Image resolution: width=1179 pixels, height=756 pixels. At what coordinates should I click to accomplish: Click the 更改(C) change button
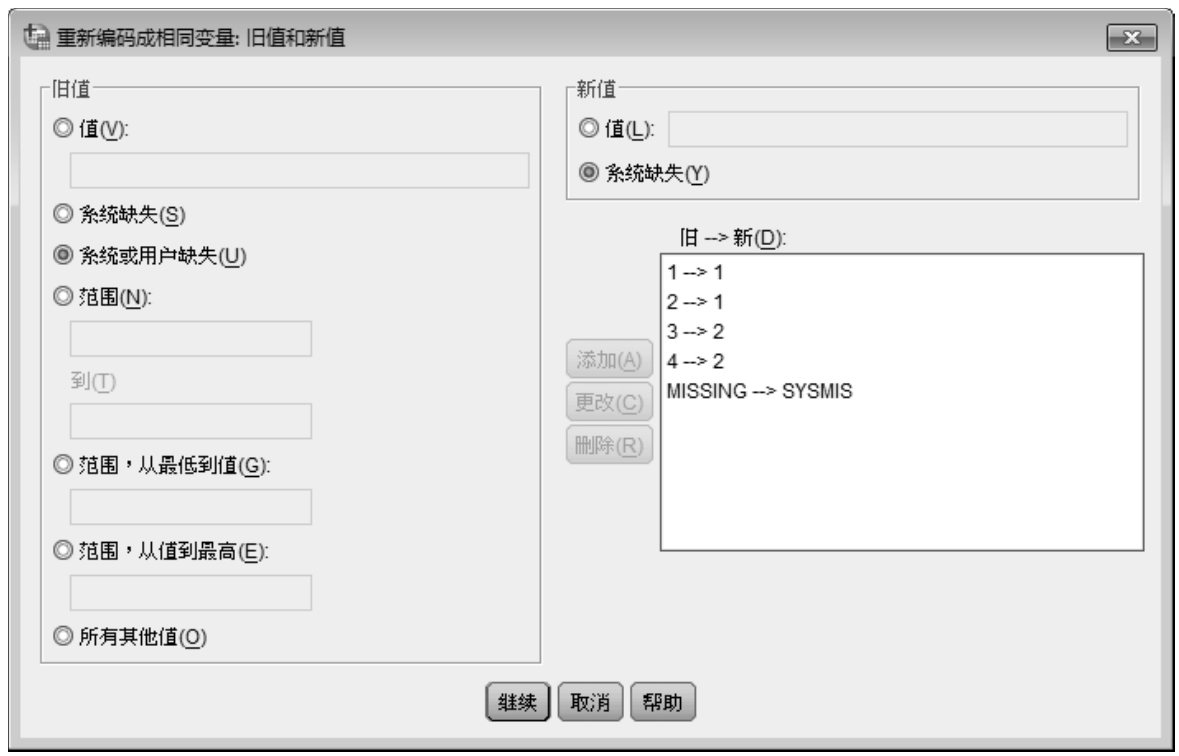609,402
